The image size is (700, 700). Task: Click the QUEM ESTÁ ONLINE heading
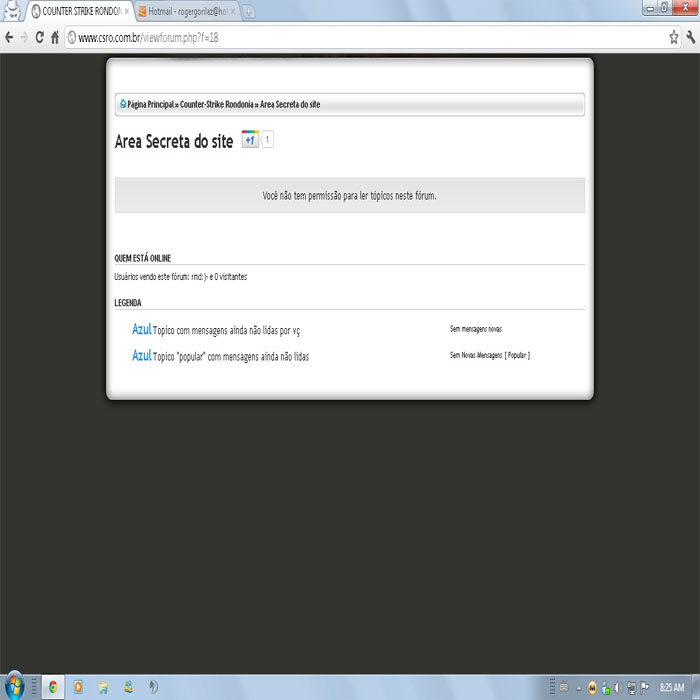click(142, 258)
